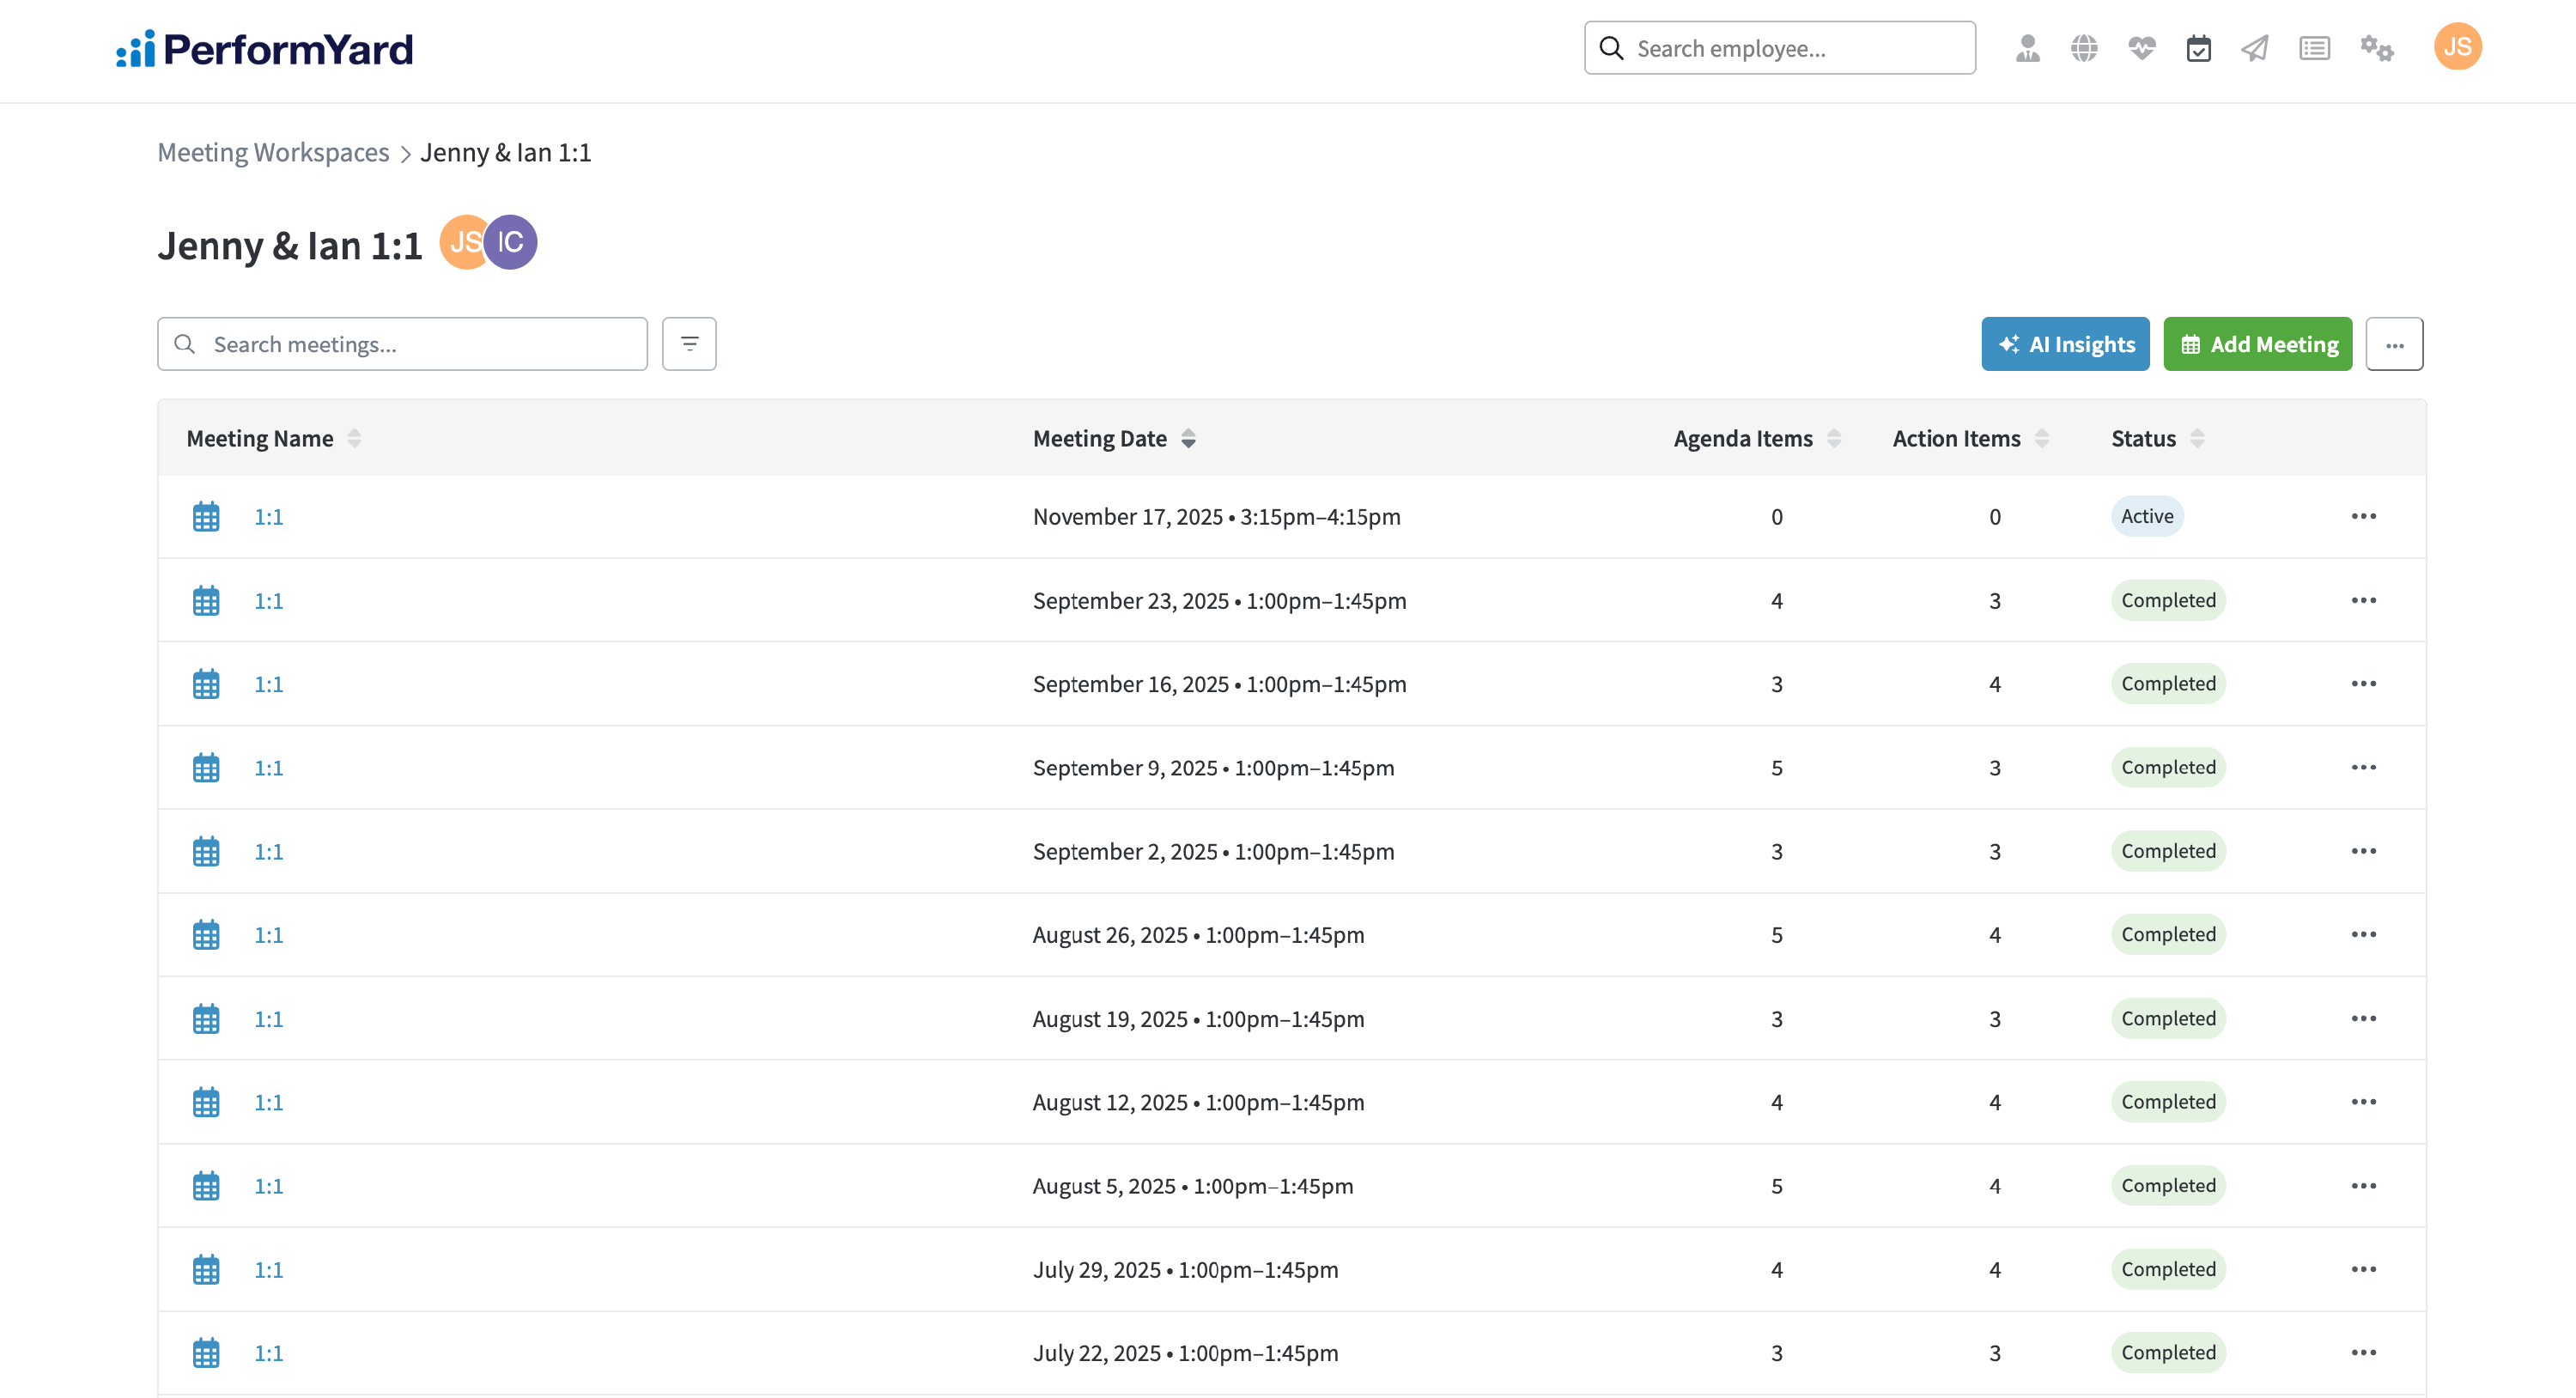Image resolution: width=2576 pixels, height=1398 pixels.
Task: Click the paper plane icon in the header
Action: pyautogui.click(x=2255, y=48)
